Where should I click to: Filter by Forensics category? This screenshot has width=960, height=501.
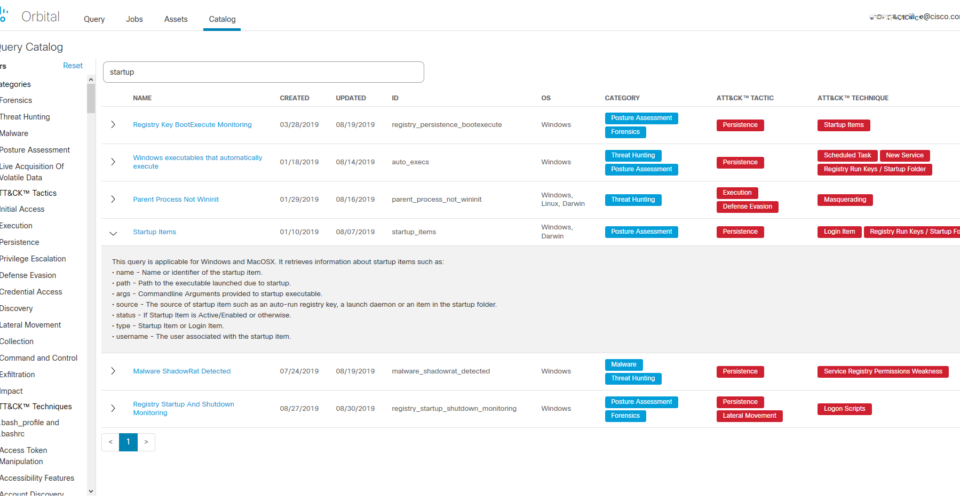[x=16, y=100]
